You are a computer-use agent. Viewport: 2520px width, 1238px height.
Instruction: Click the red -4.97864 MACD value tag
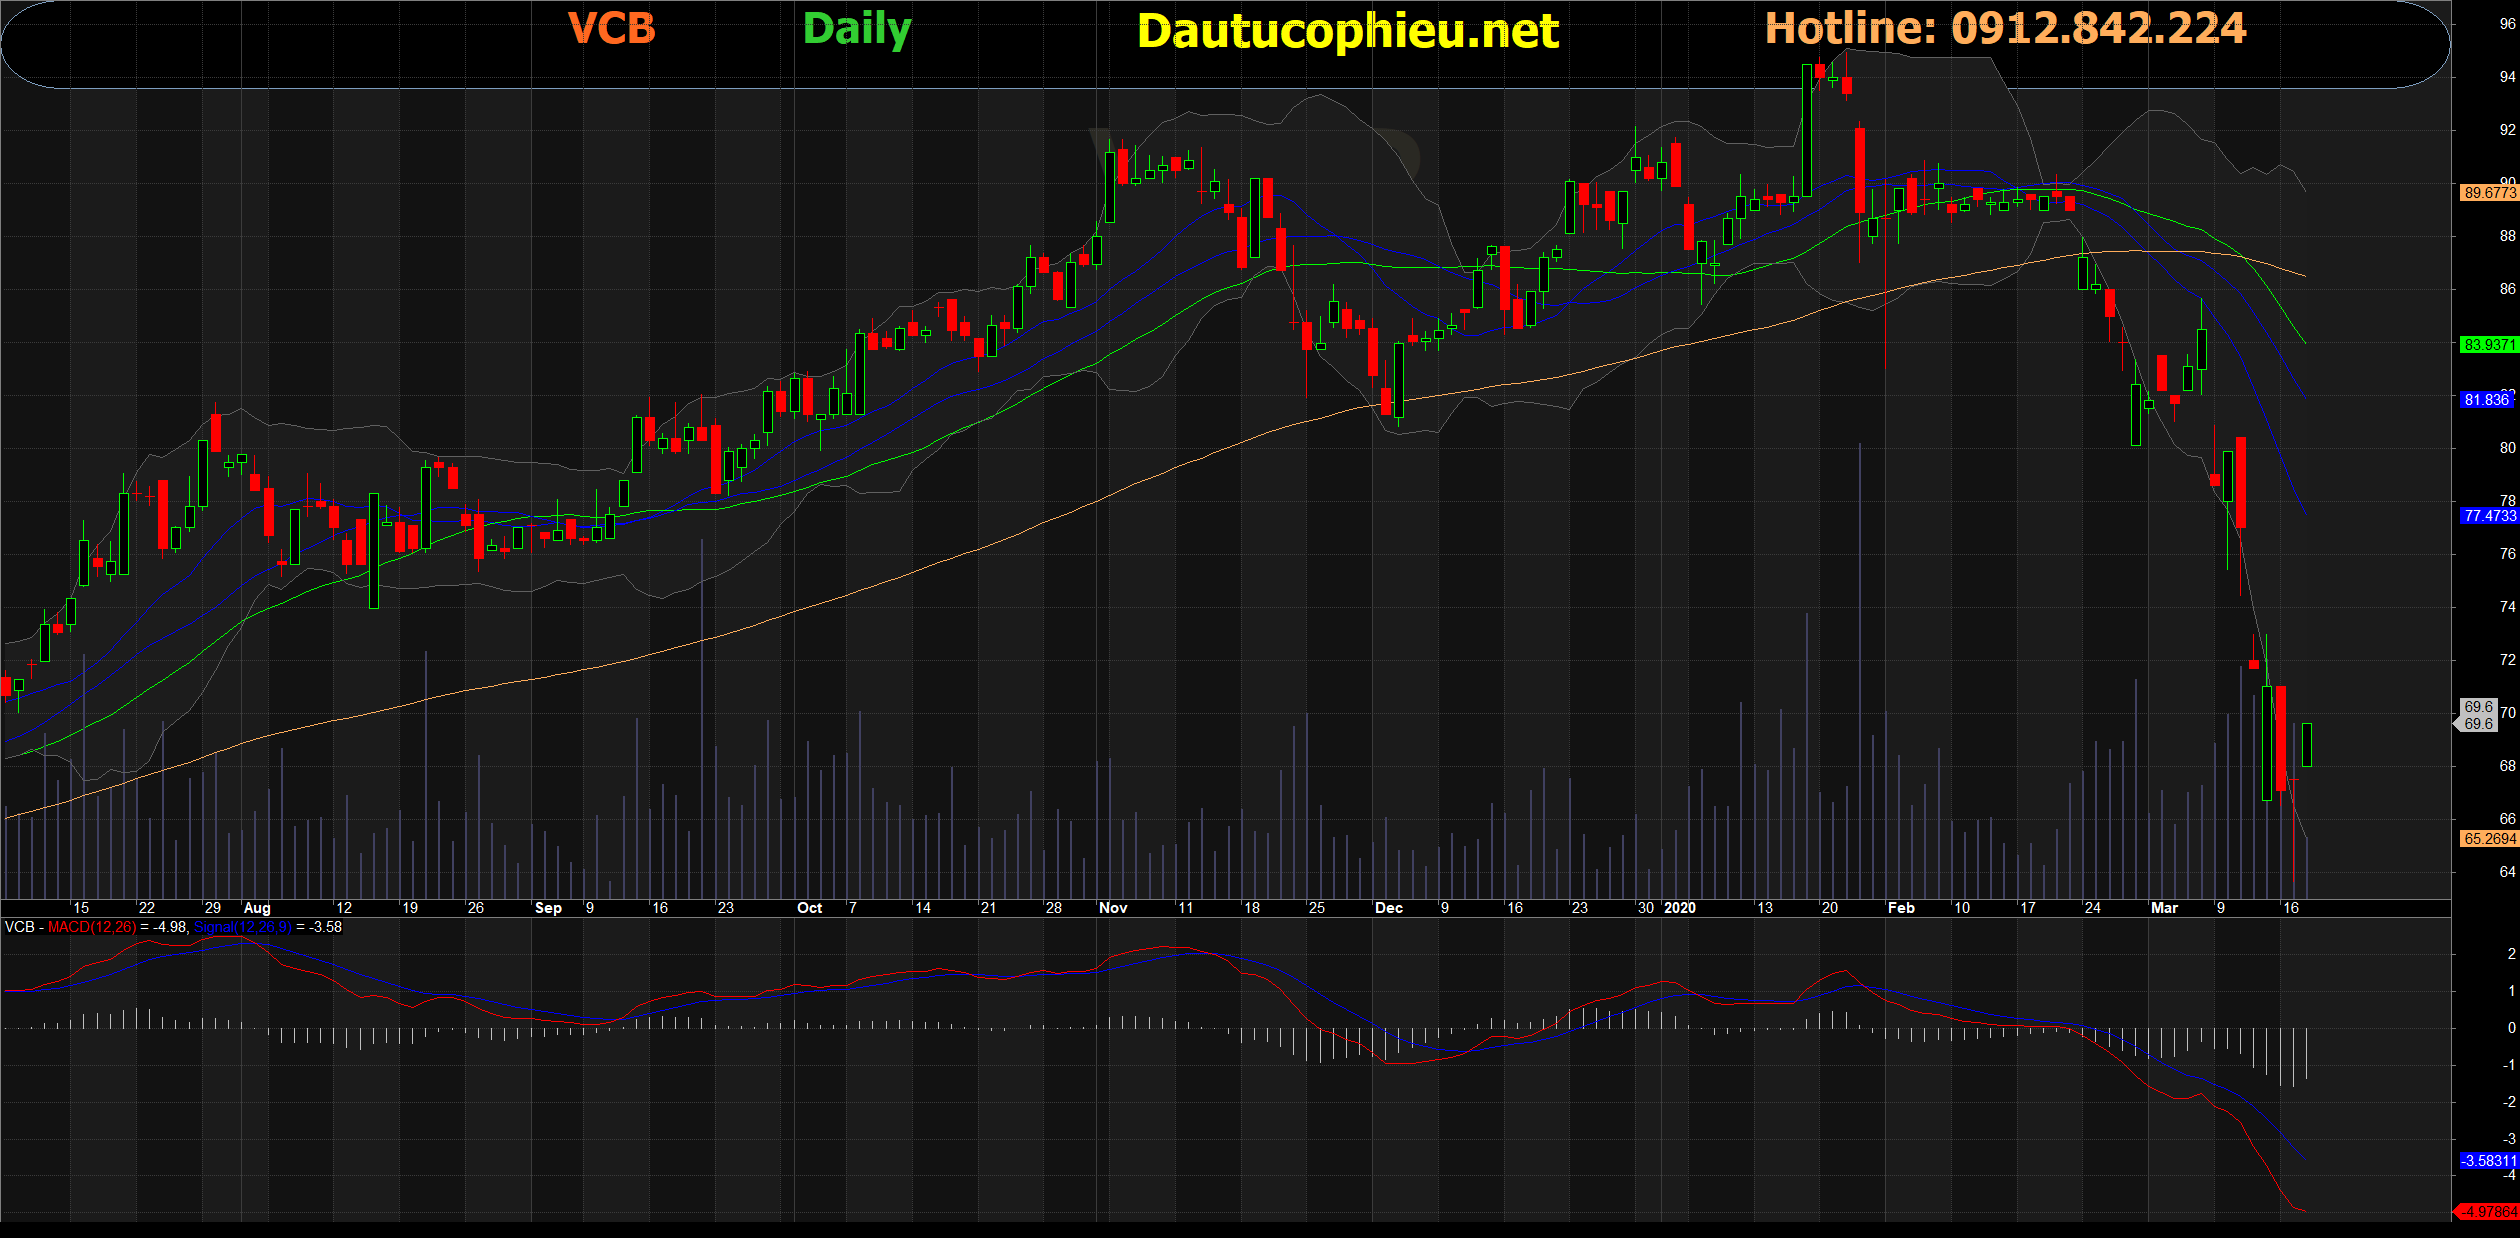click(x=2489, y=1212)
